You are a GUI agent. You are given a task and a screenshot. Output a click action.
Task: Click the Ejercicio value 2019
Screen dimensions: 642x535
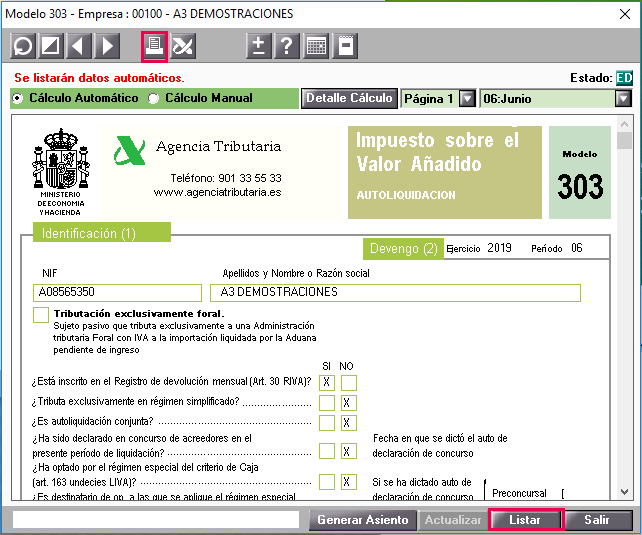pyautogui.click(x=499, y=248)
